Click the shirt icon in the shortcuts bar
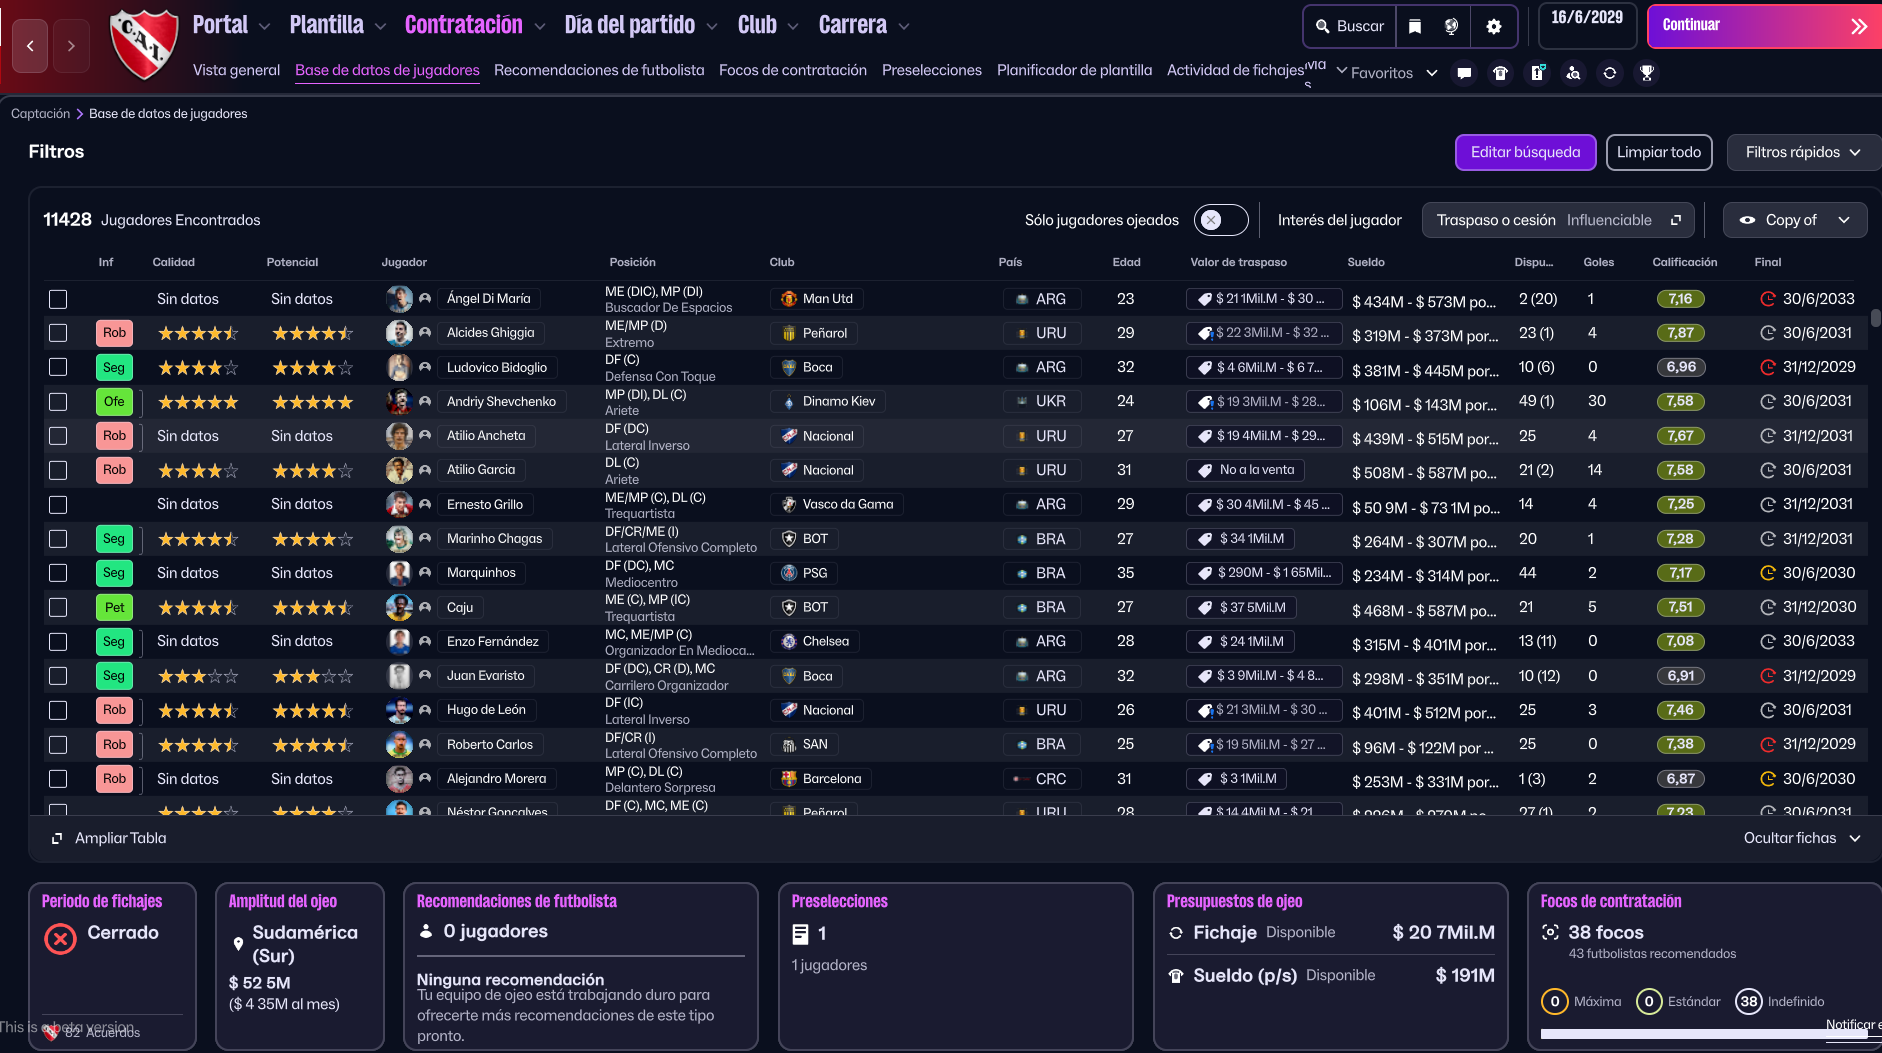The height and width of the screenshot is (1053, 1882). tap(1500, 73)
